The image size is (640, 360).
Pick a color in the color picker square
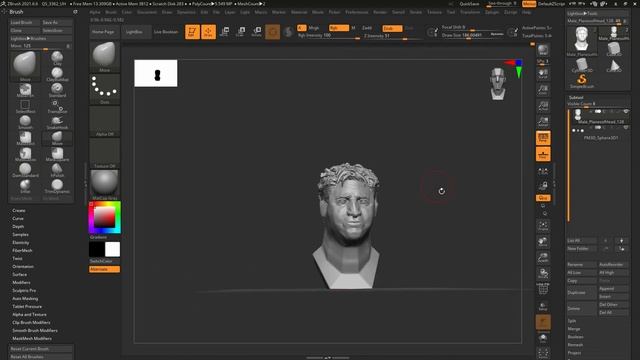tap(104, 218)
